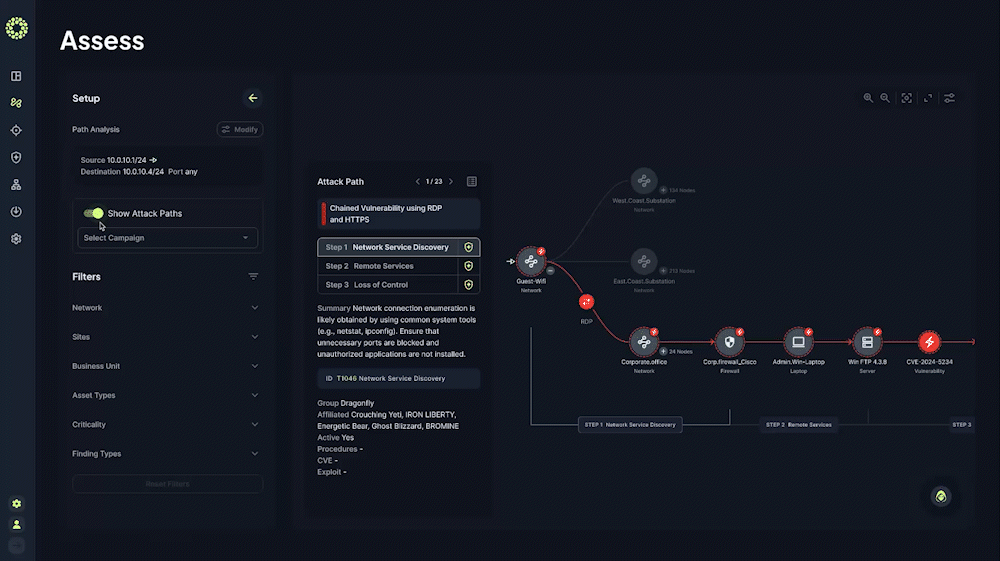Select STEP 2 Remote Services timeline segment
The image size is (1000, 561).
pos(798,425)
